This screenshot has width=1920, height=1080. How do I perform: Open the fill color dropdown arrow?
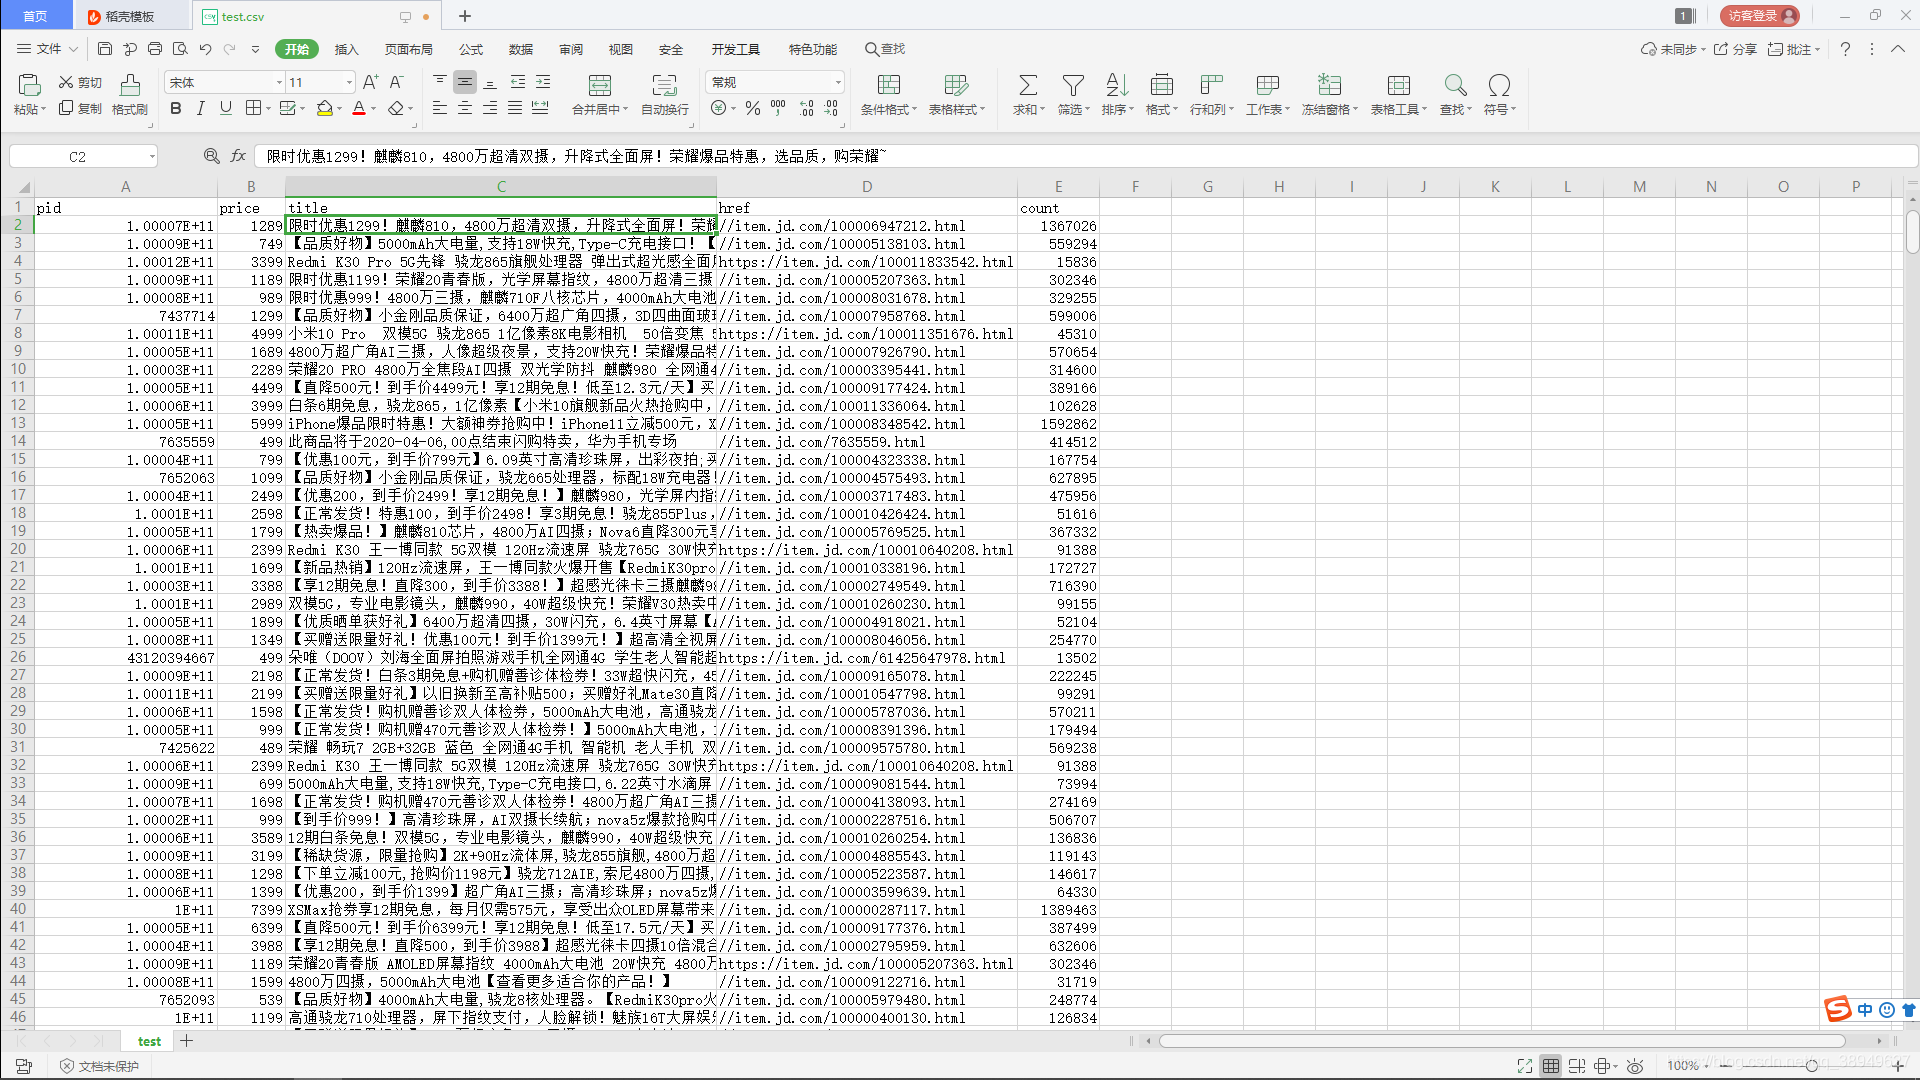point(340,109)
